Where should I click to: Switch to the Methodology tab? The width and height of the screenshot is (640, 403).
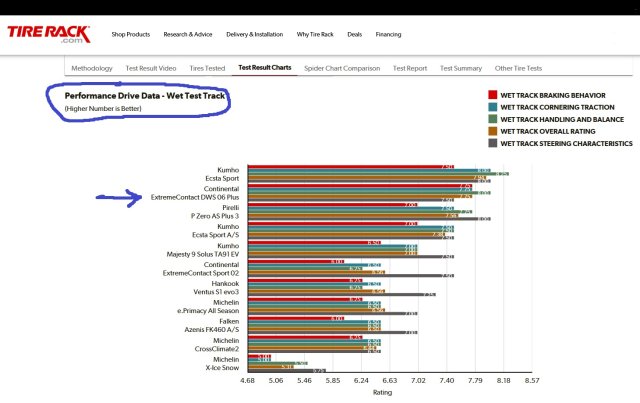coord(92,68)
